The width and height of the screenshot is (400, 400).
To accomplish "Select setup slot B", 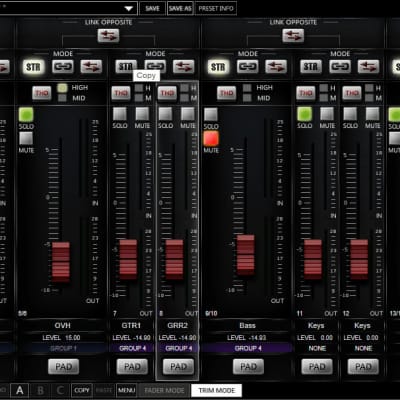I will pyautogui.click(x=40, y=390).
